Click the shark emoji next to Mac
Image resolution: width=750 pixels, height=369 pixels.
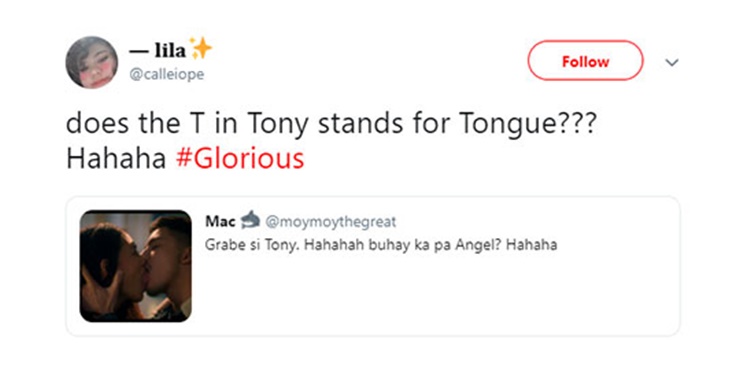250,220
